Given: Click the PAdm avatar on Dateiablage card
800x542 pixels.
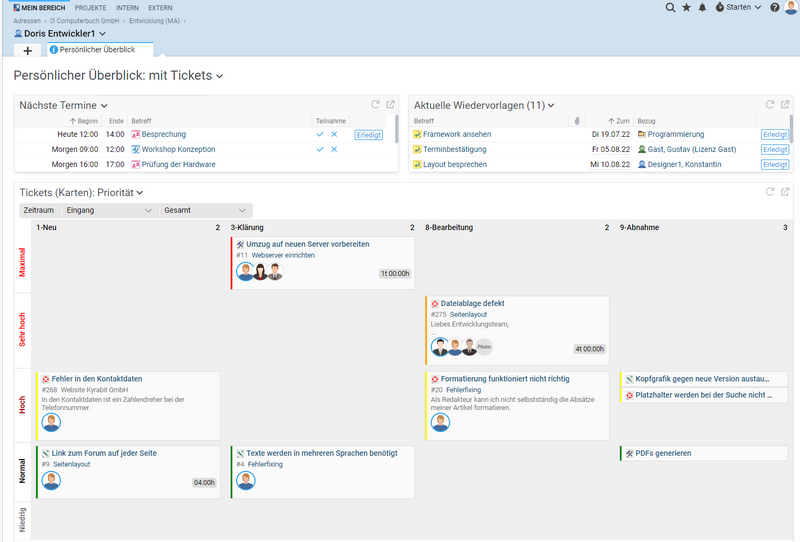Looking at the screenshot, I should pos(484,347).
